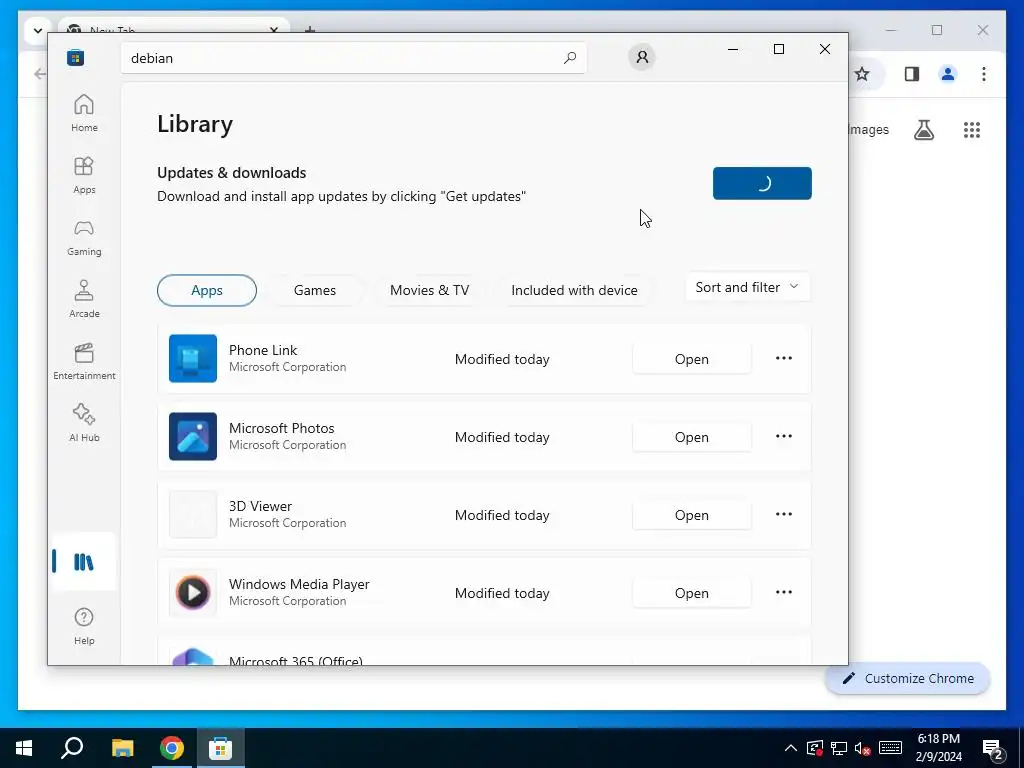
Task: Open Chrome three-dot menu
Action: [x=984, y=74]
